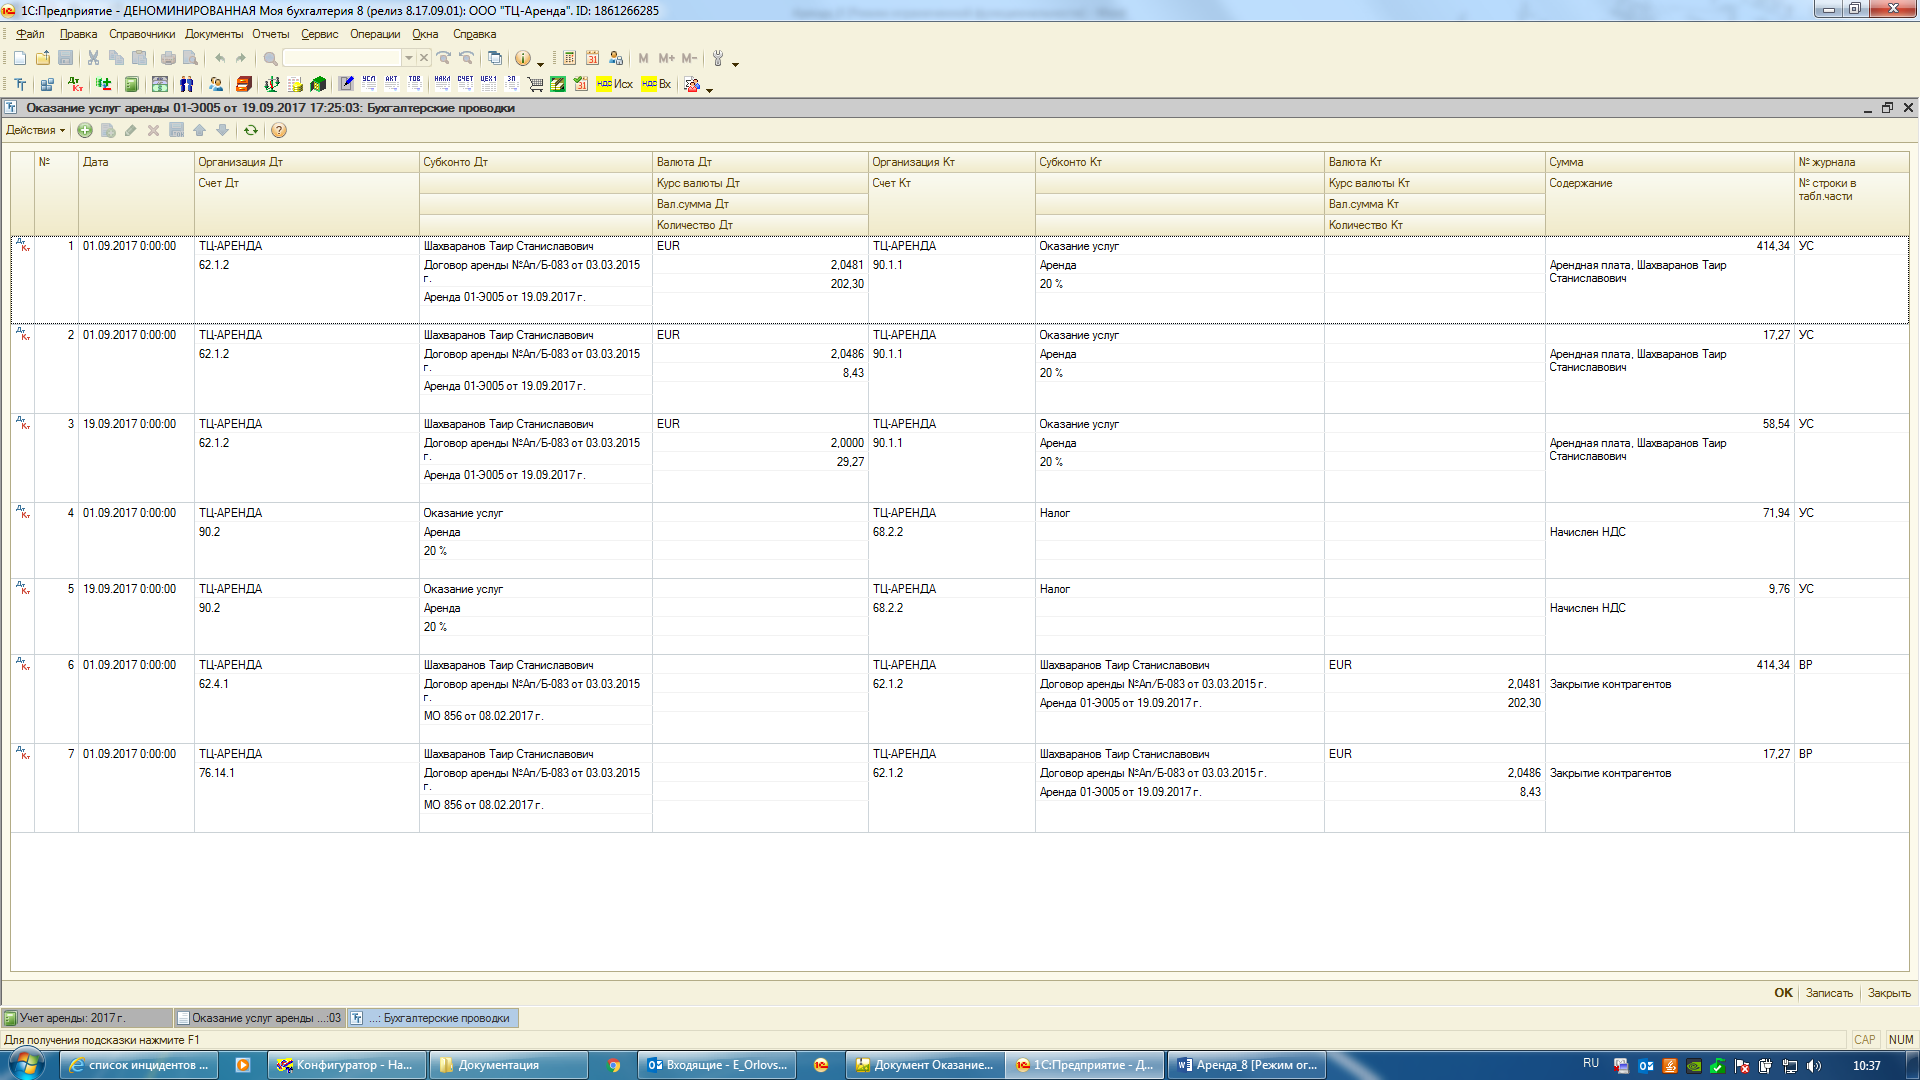This screenshot has height=1080, width=1920.
Task: Expand the search field dropdown arrow
Action: 408,58
